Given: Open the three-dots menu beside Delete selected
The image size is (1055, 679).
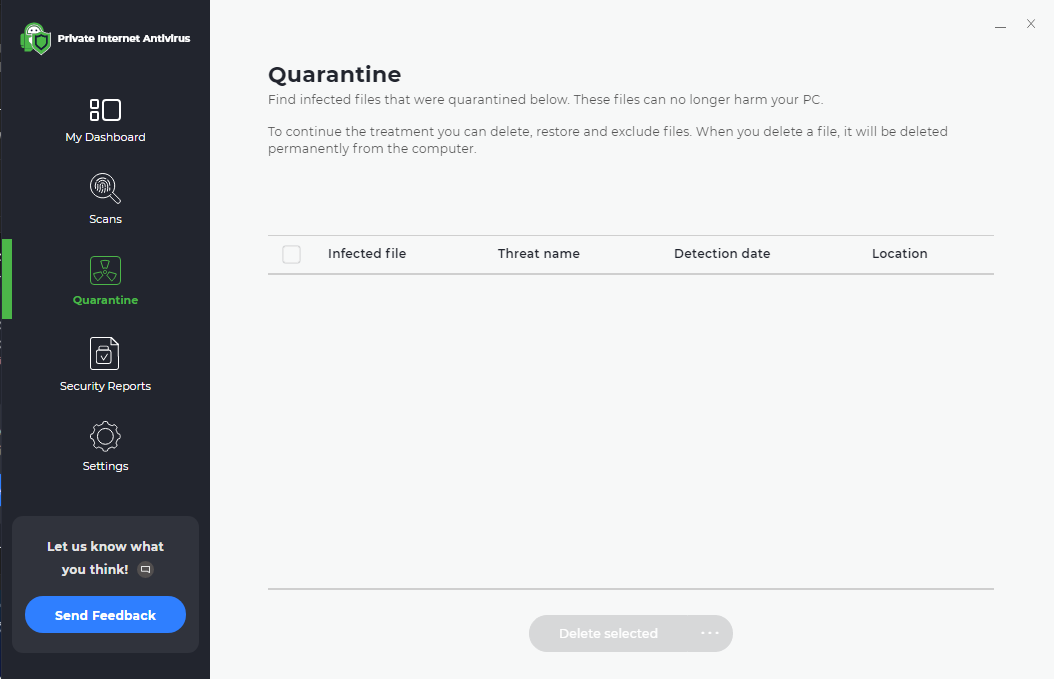Looking at the screenshot, I should (710, 633).
